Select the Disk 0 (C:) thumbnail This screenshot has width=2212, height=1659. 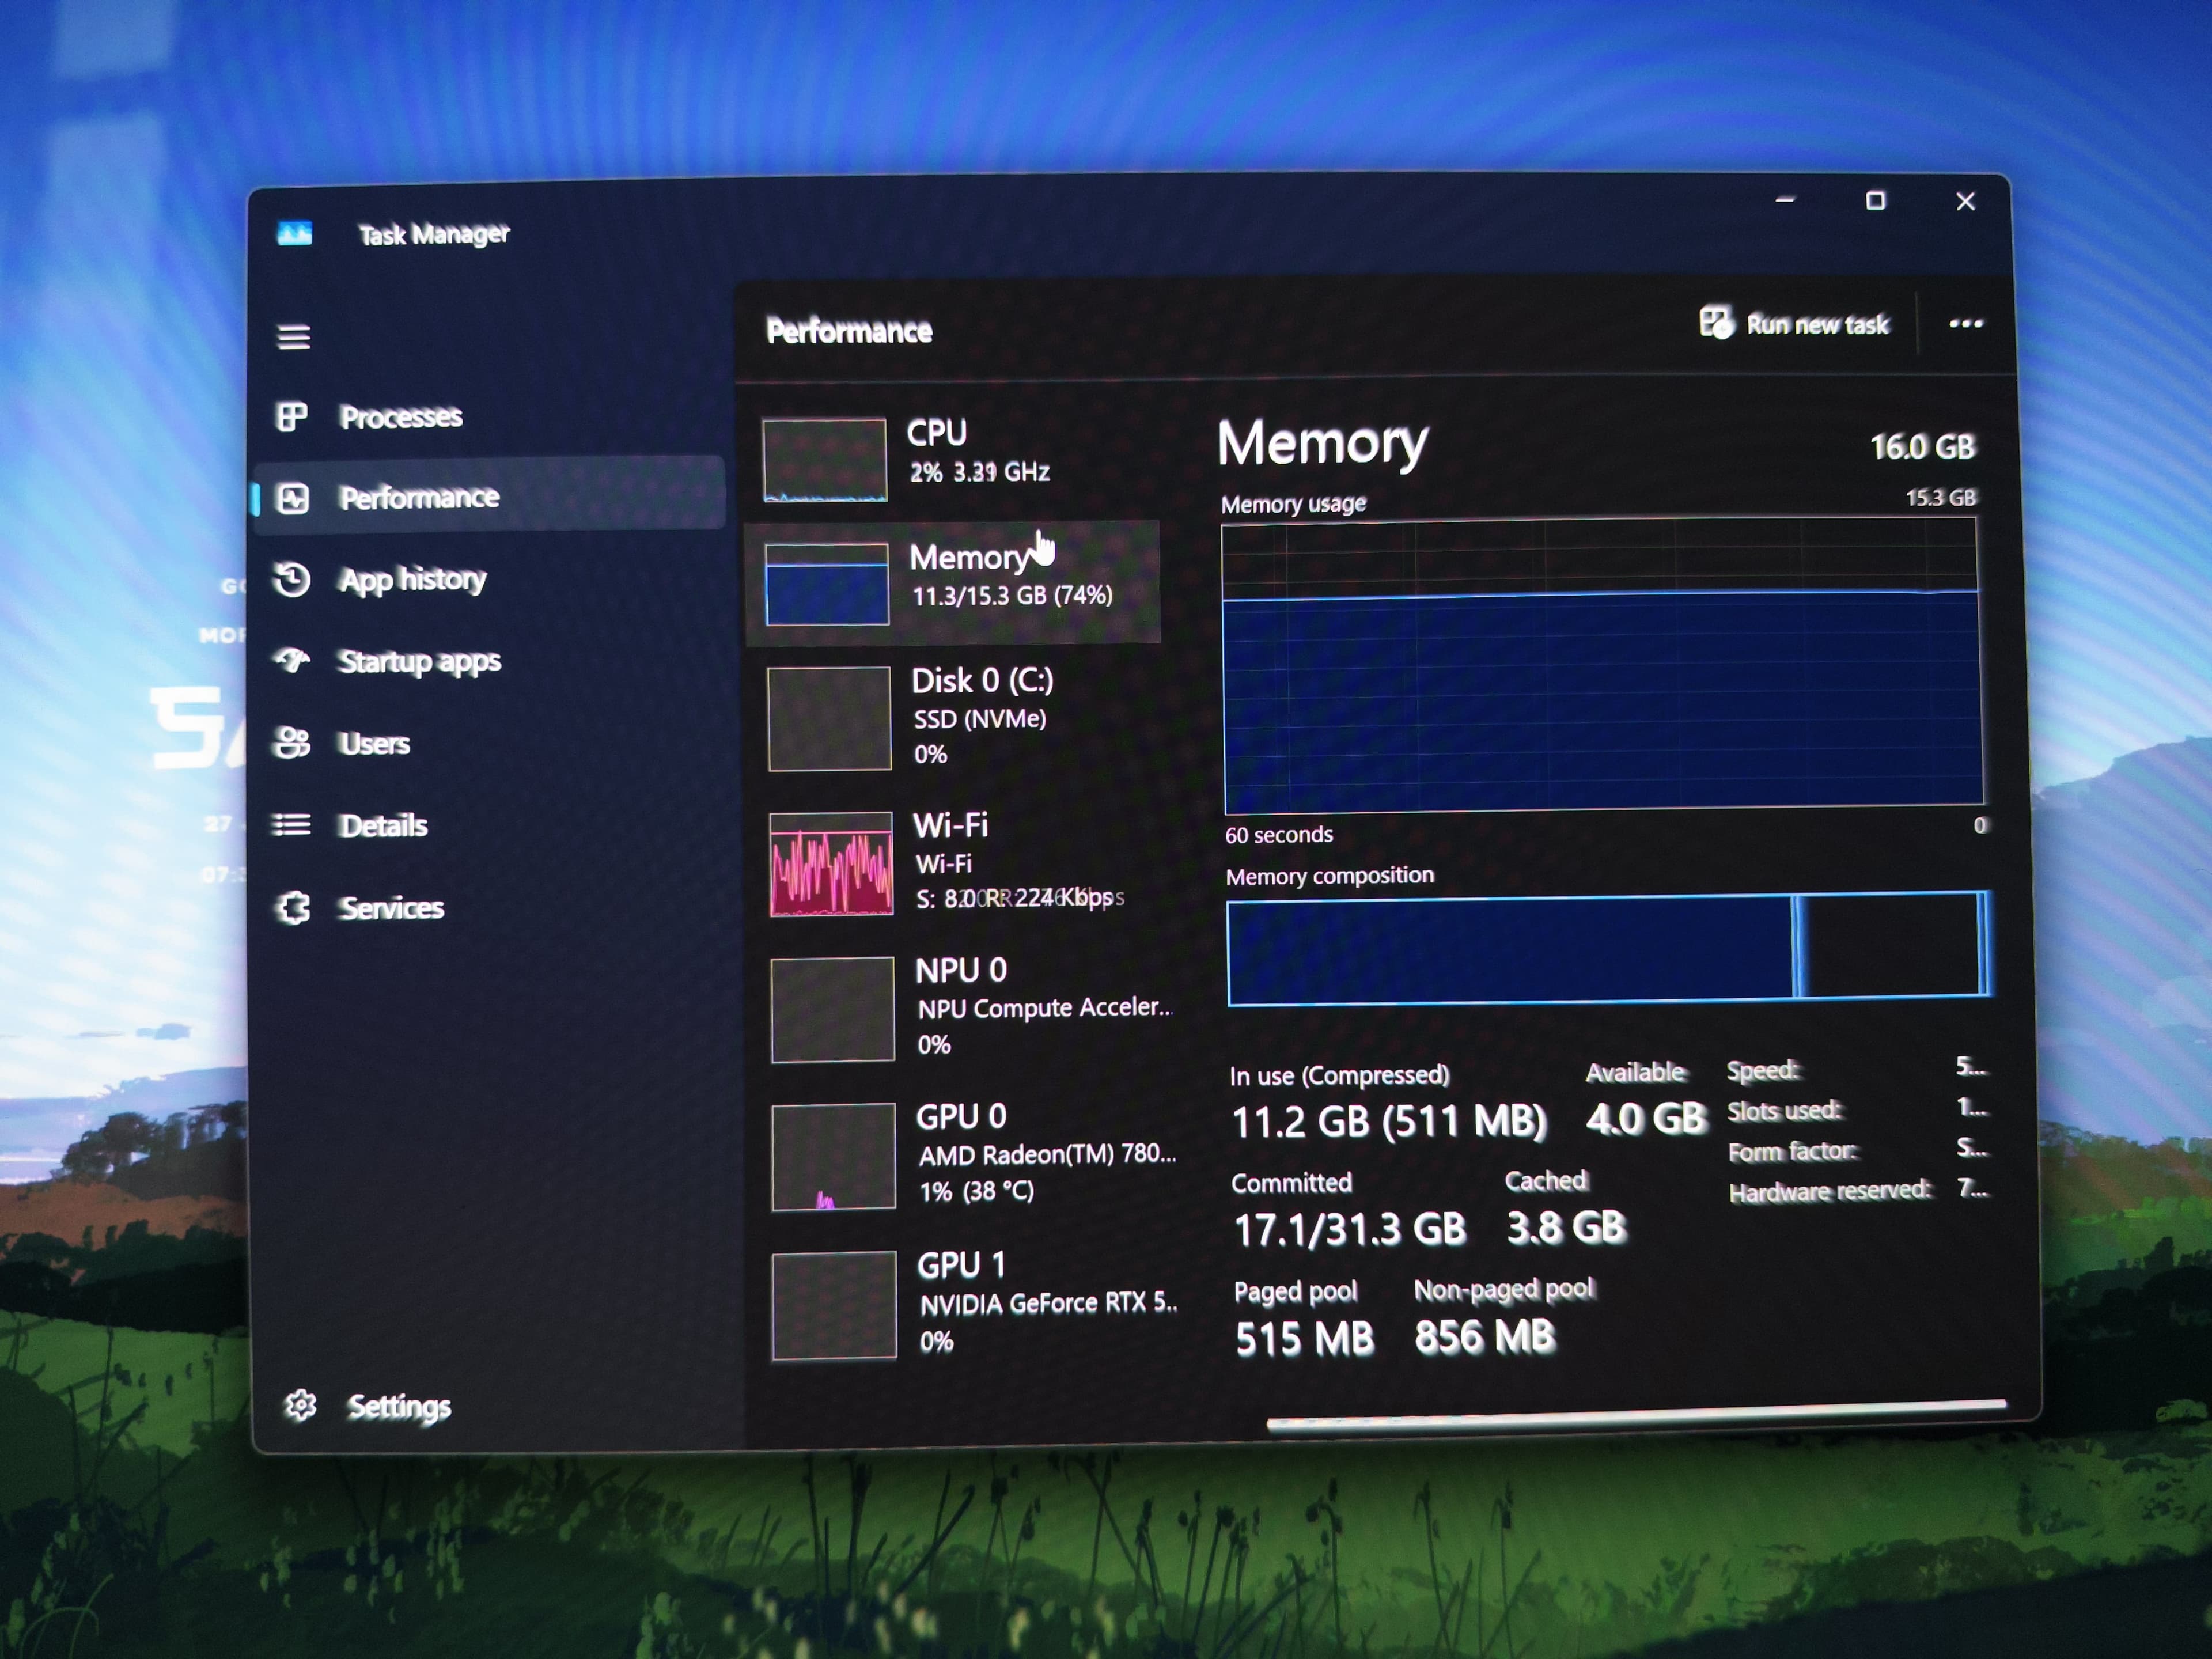829,719
